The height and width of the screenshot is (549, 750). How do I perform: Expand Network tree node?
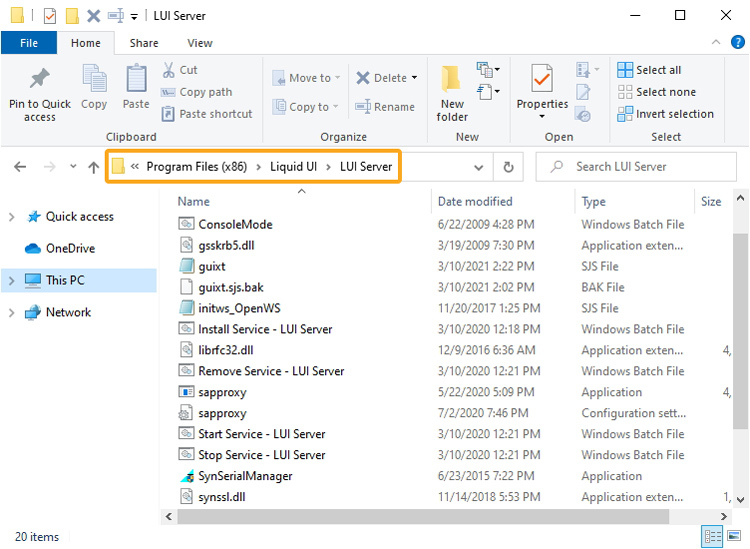point(11,313)
